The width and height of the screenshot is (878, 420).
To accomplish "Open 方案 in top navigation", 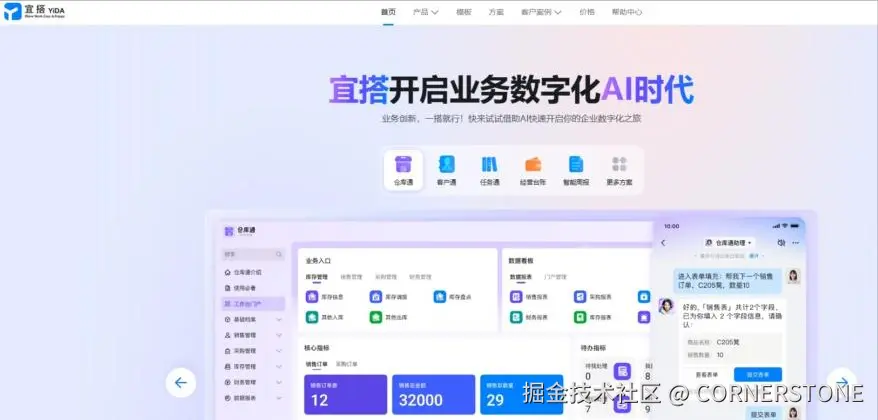I will 496,12.
